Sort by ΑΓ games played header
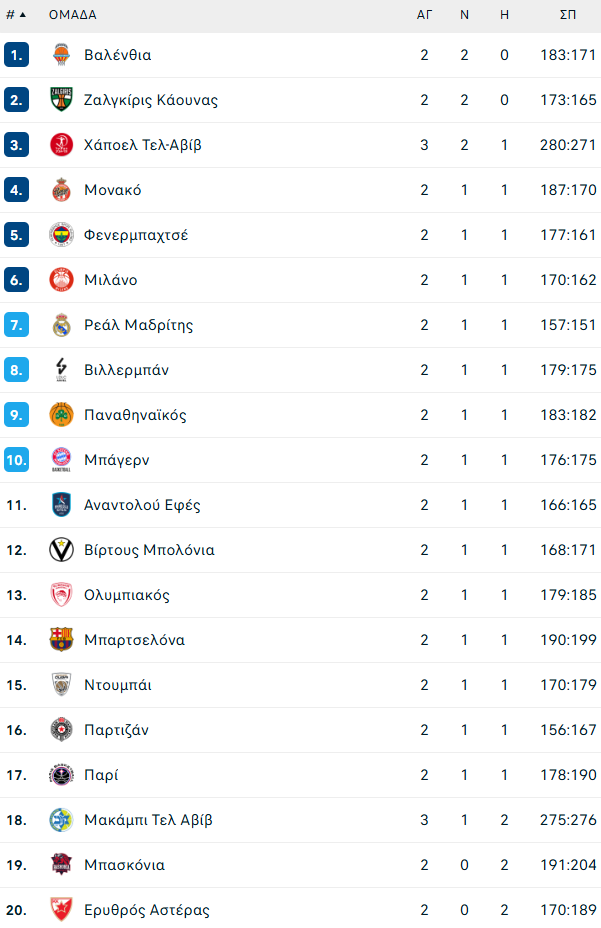 point(424,15)
